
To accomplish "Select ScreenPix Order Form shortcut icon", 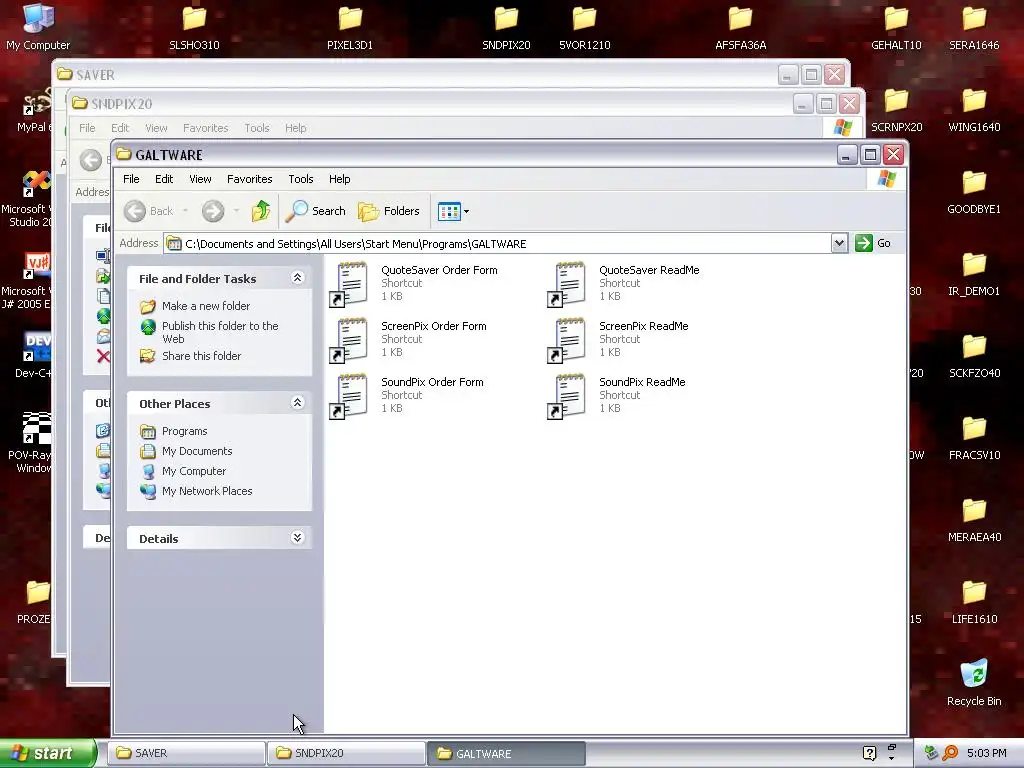I will pos(348,340).
